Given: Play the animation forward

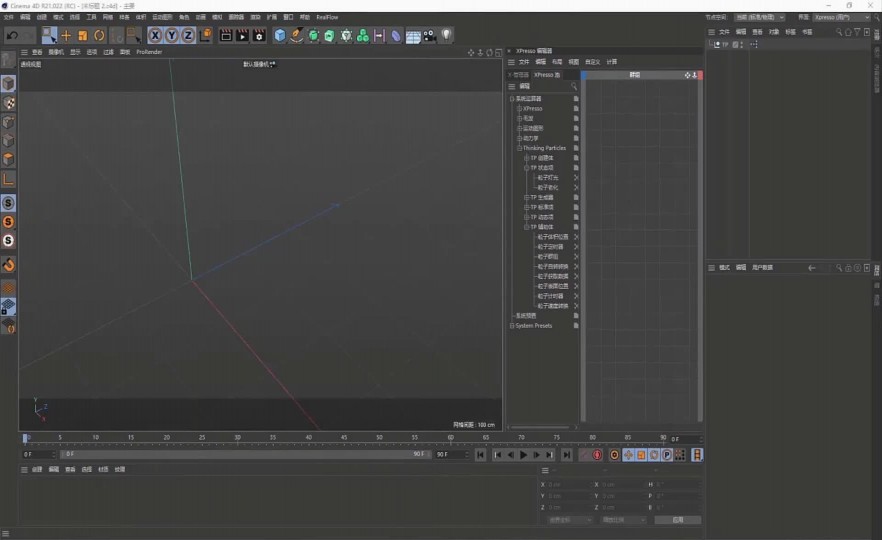Looking at the screenshot, I should click(x=523, y=454).
